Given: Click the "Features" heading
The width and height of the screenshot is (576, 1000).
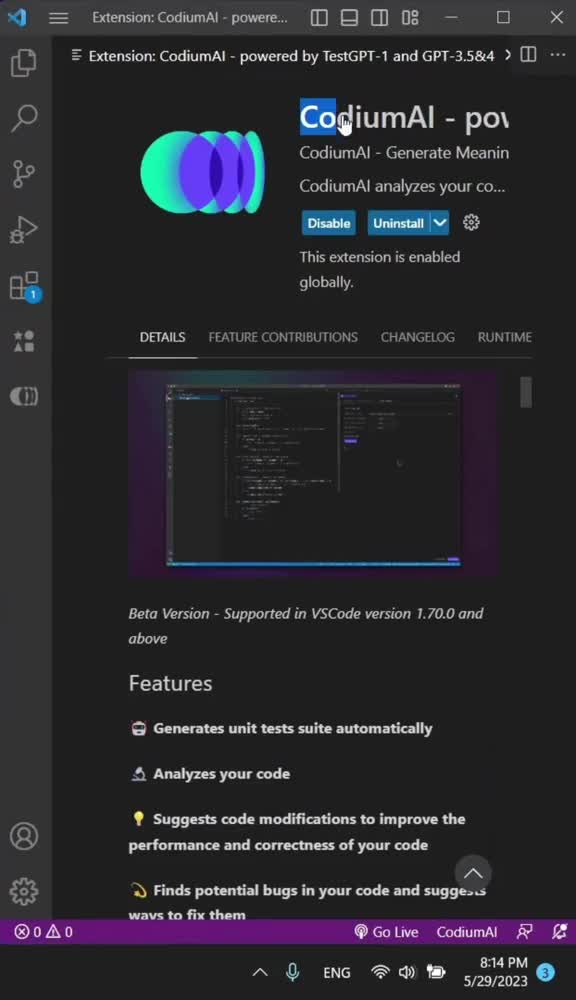Looking at the screenshot, I should (x=170, y=684).
